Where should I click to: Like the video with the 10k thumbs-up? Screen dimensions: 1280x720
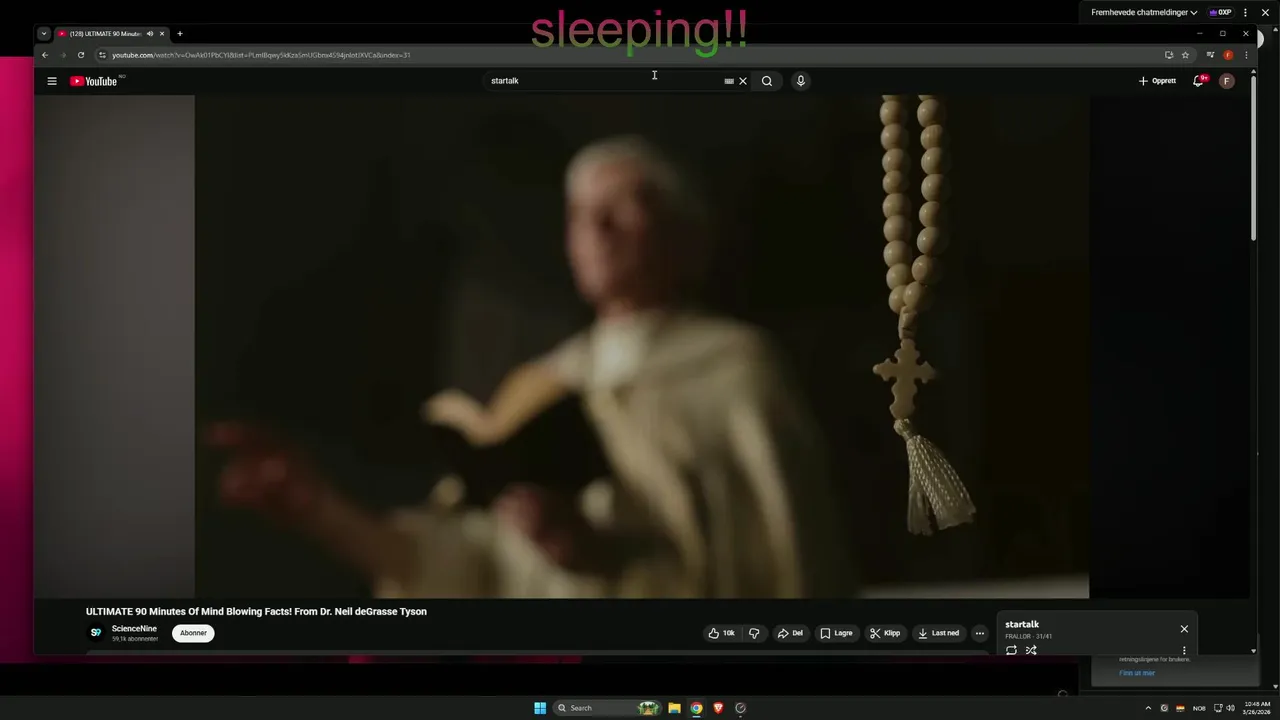pyautogui.click(x=722, y=633)
